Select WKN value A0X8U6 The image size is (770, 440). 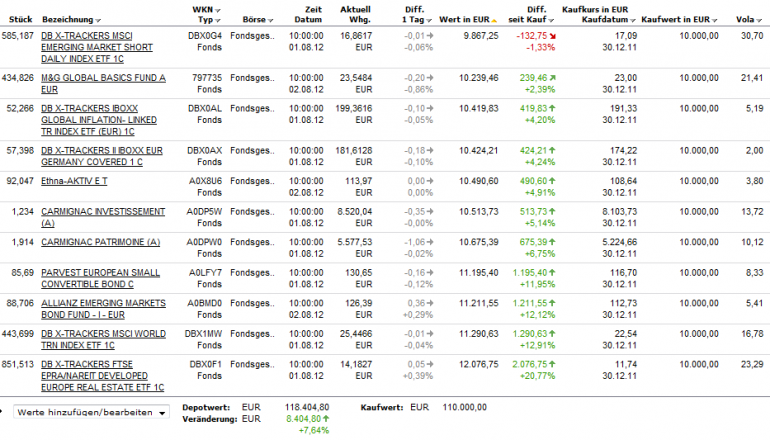(205, 181)
